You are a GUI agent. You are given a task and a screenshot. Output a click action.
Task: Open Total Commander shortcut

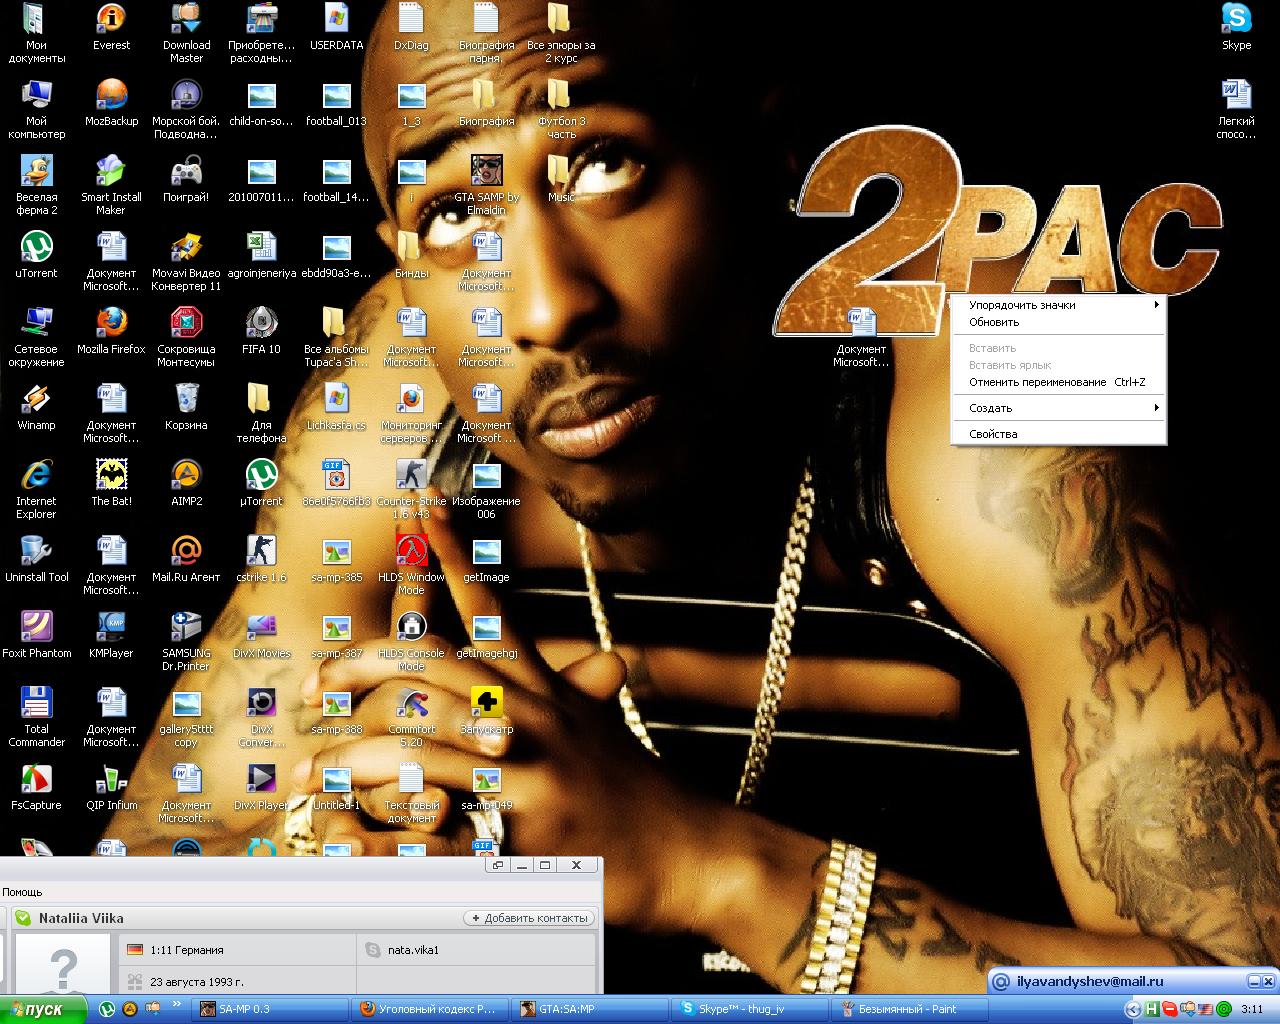tap(36, 717)
